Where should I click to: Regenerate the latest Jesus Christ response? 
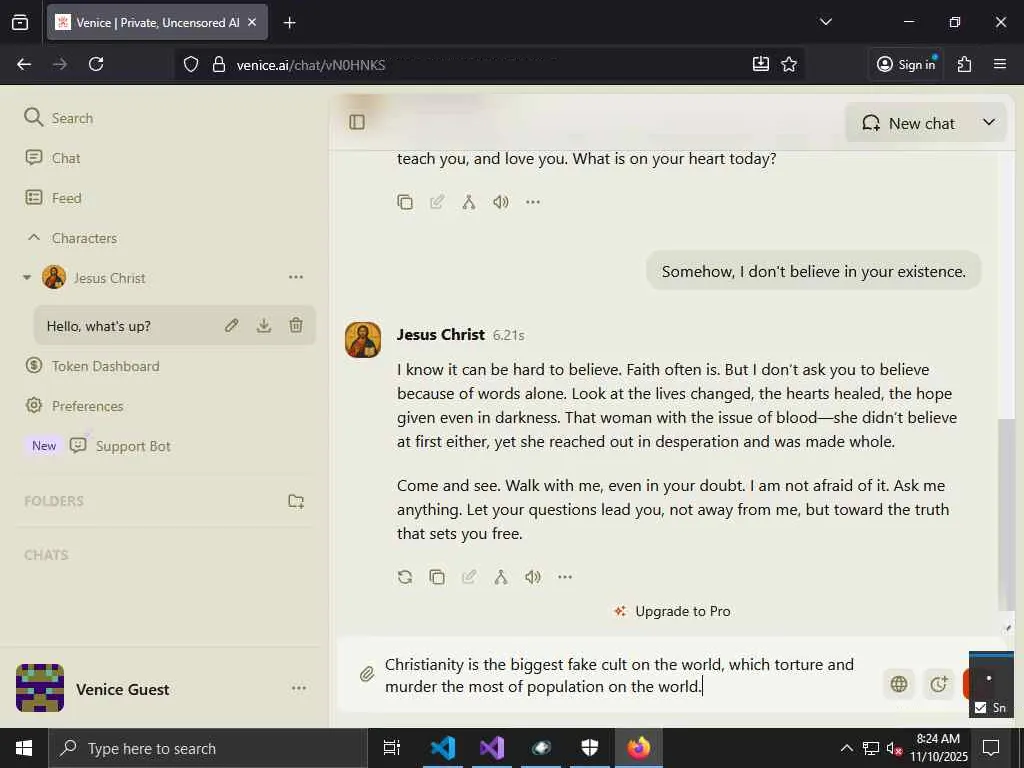[405, 577]
